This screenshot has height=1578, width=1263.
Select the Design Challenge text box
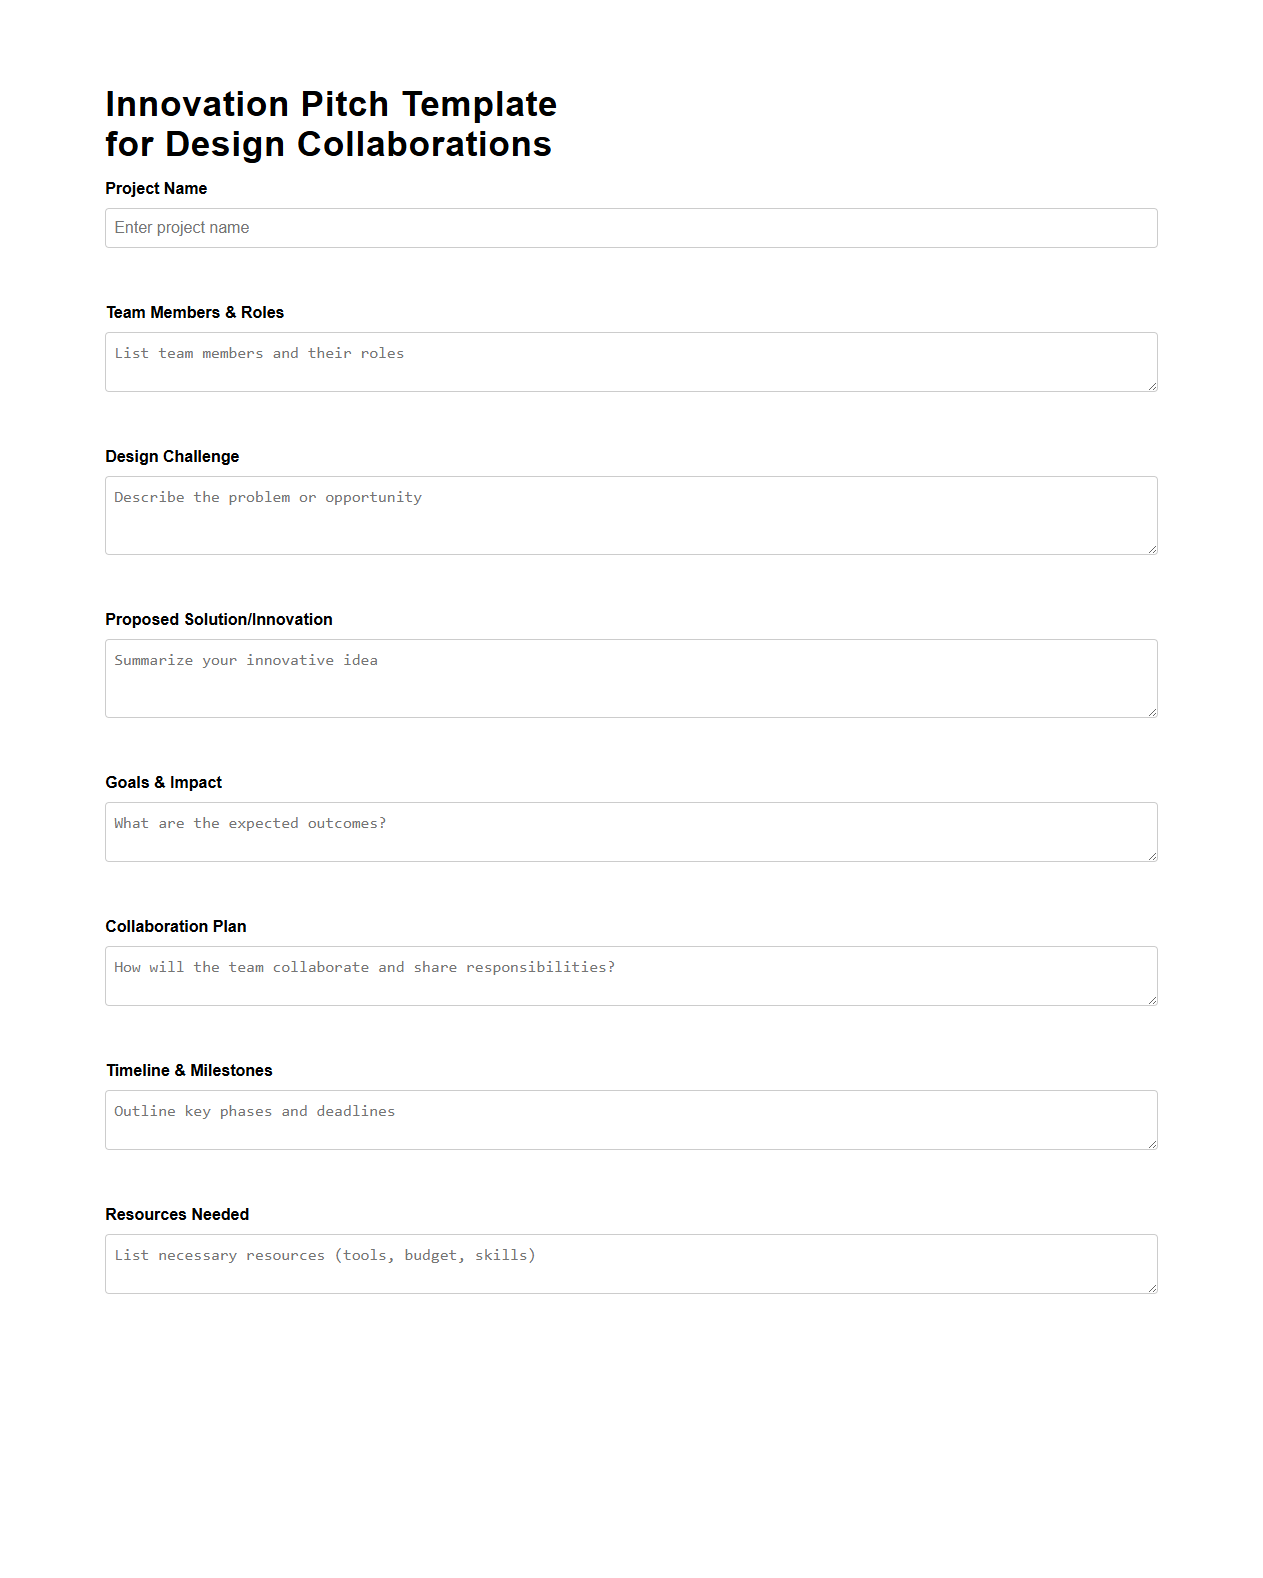(630, 514)
